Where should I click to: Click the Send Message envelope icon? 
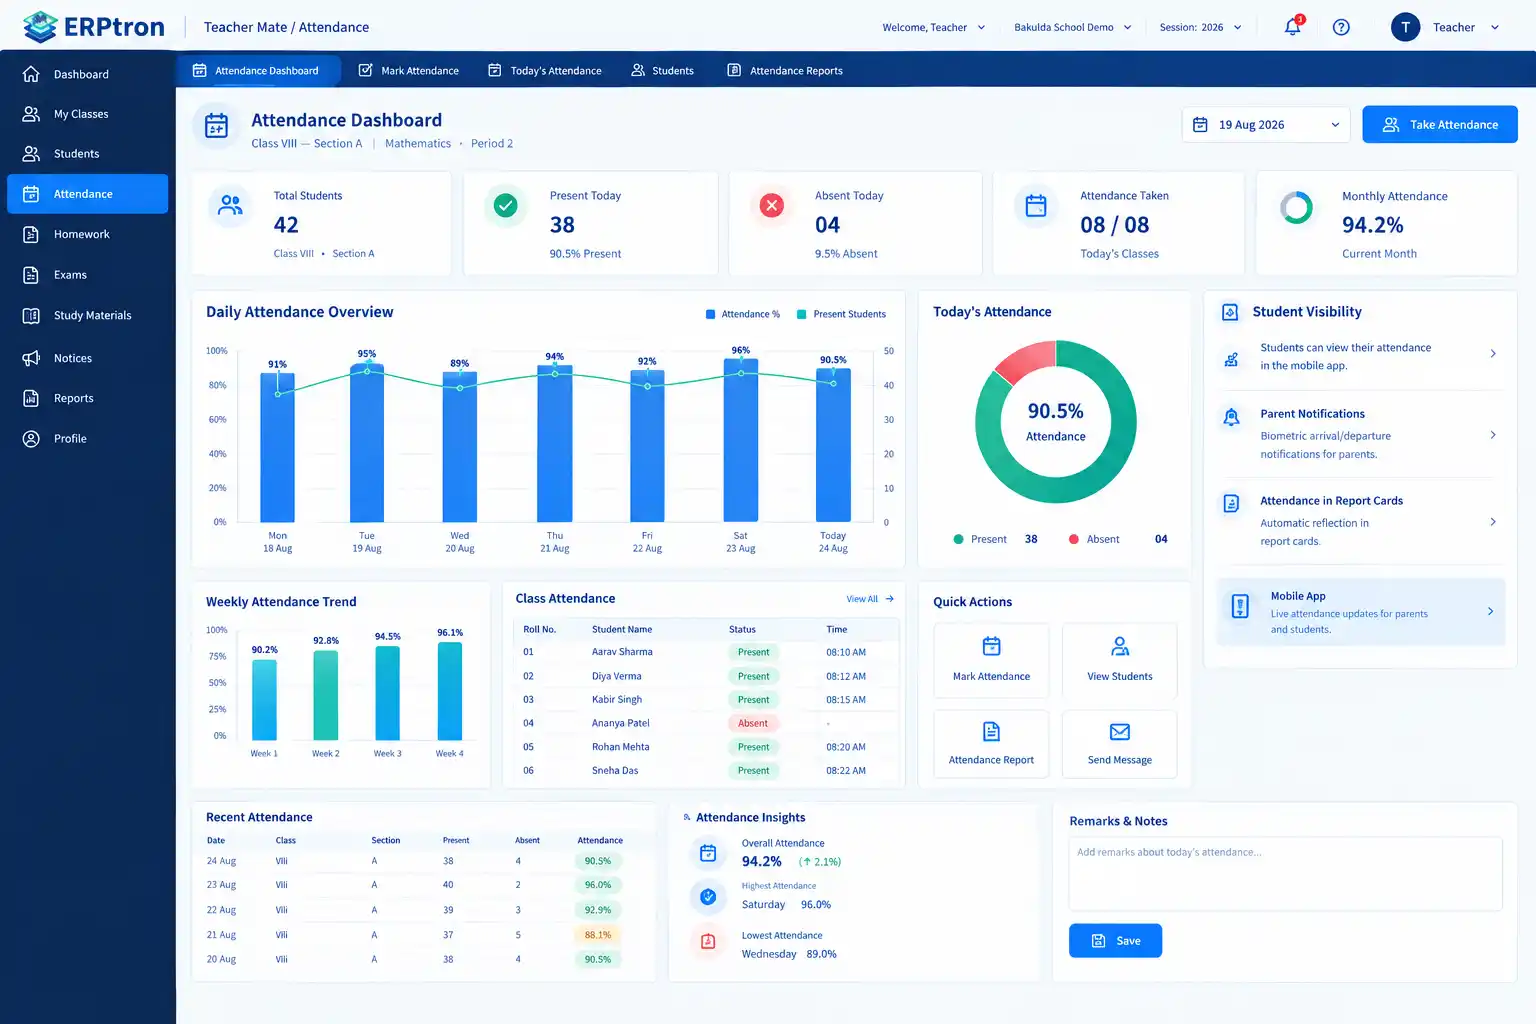pyautogui.click(x=1120, y=732)
